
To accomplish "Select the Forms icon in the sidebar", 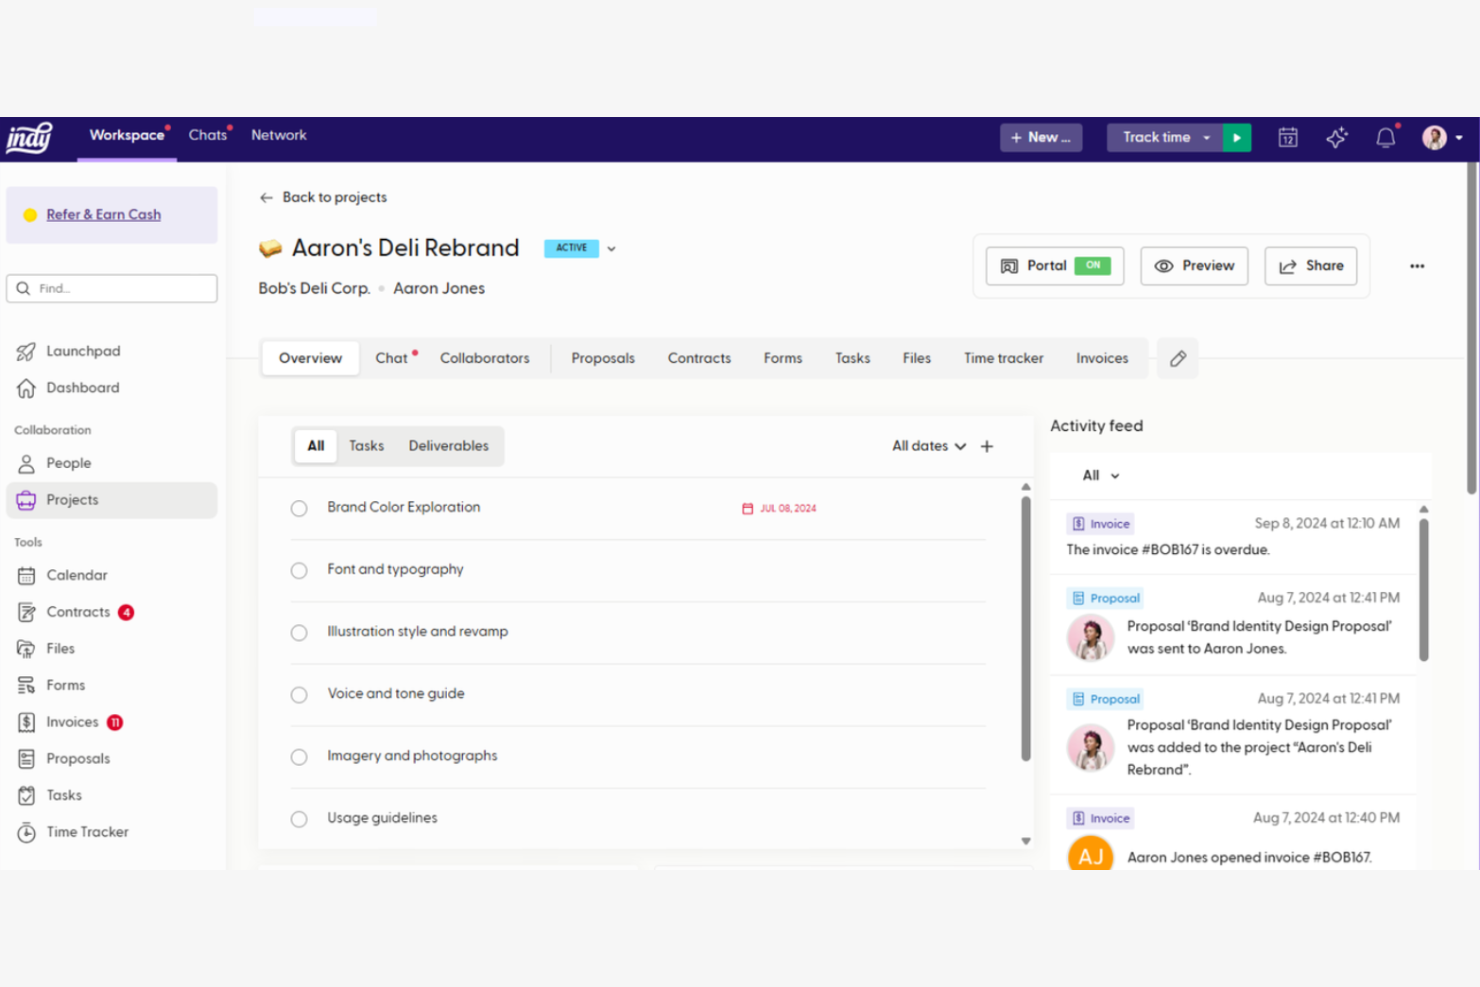I will click(26, 684).
